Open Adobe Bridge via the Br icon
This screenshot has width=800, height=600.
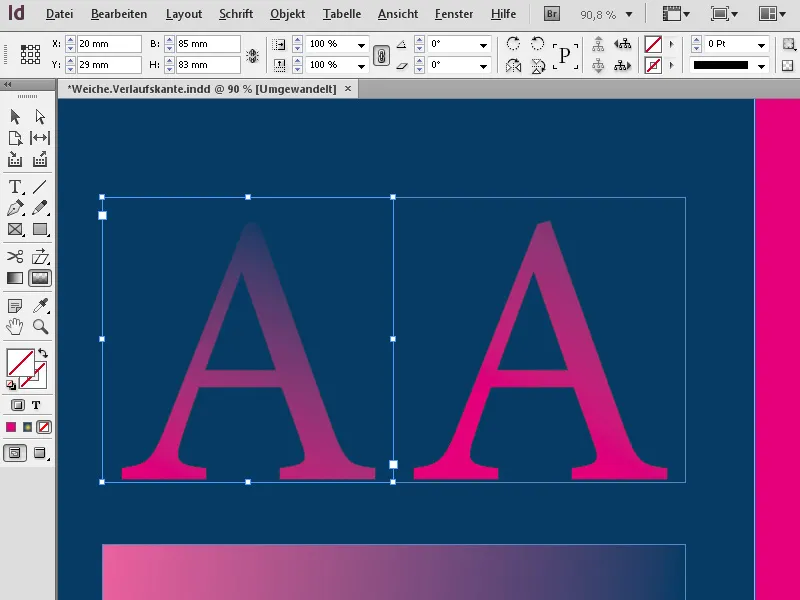[551, 14]
